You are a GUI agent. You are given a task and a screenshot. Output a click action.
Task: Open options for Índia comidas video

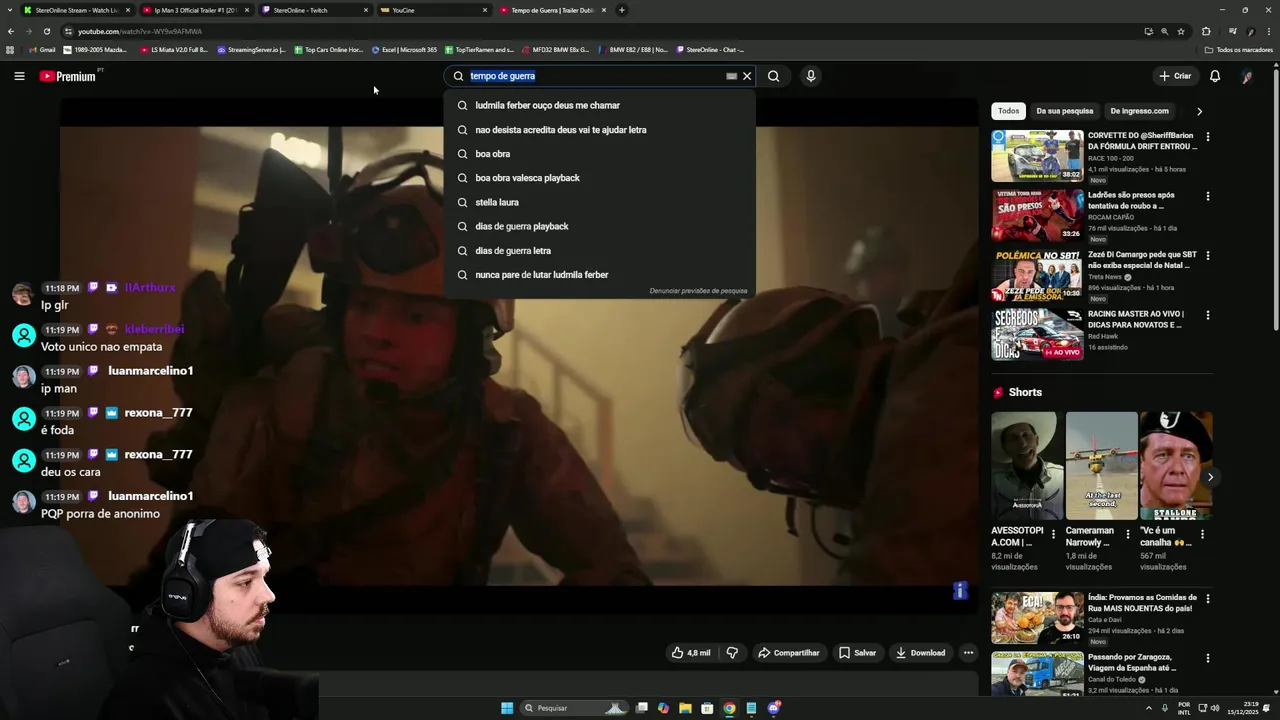pyautogui.click(x=1207, y=599)
